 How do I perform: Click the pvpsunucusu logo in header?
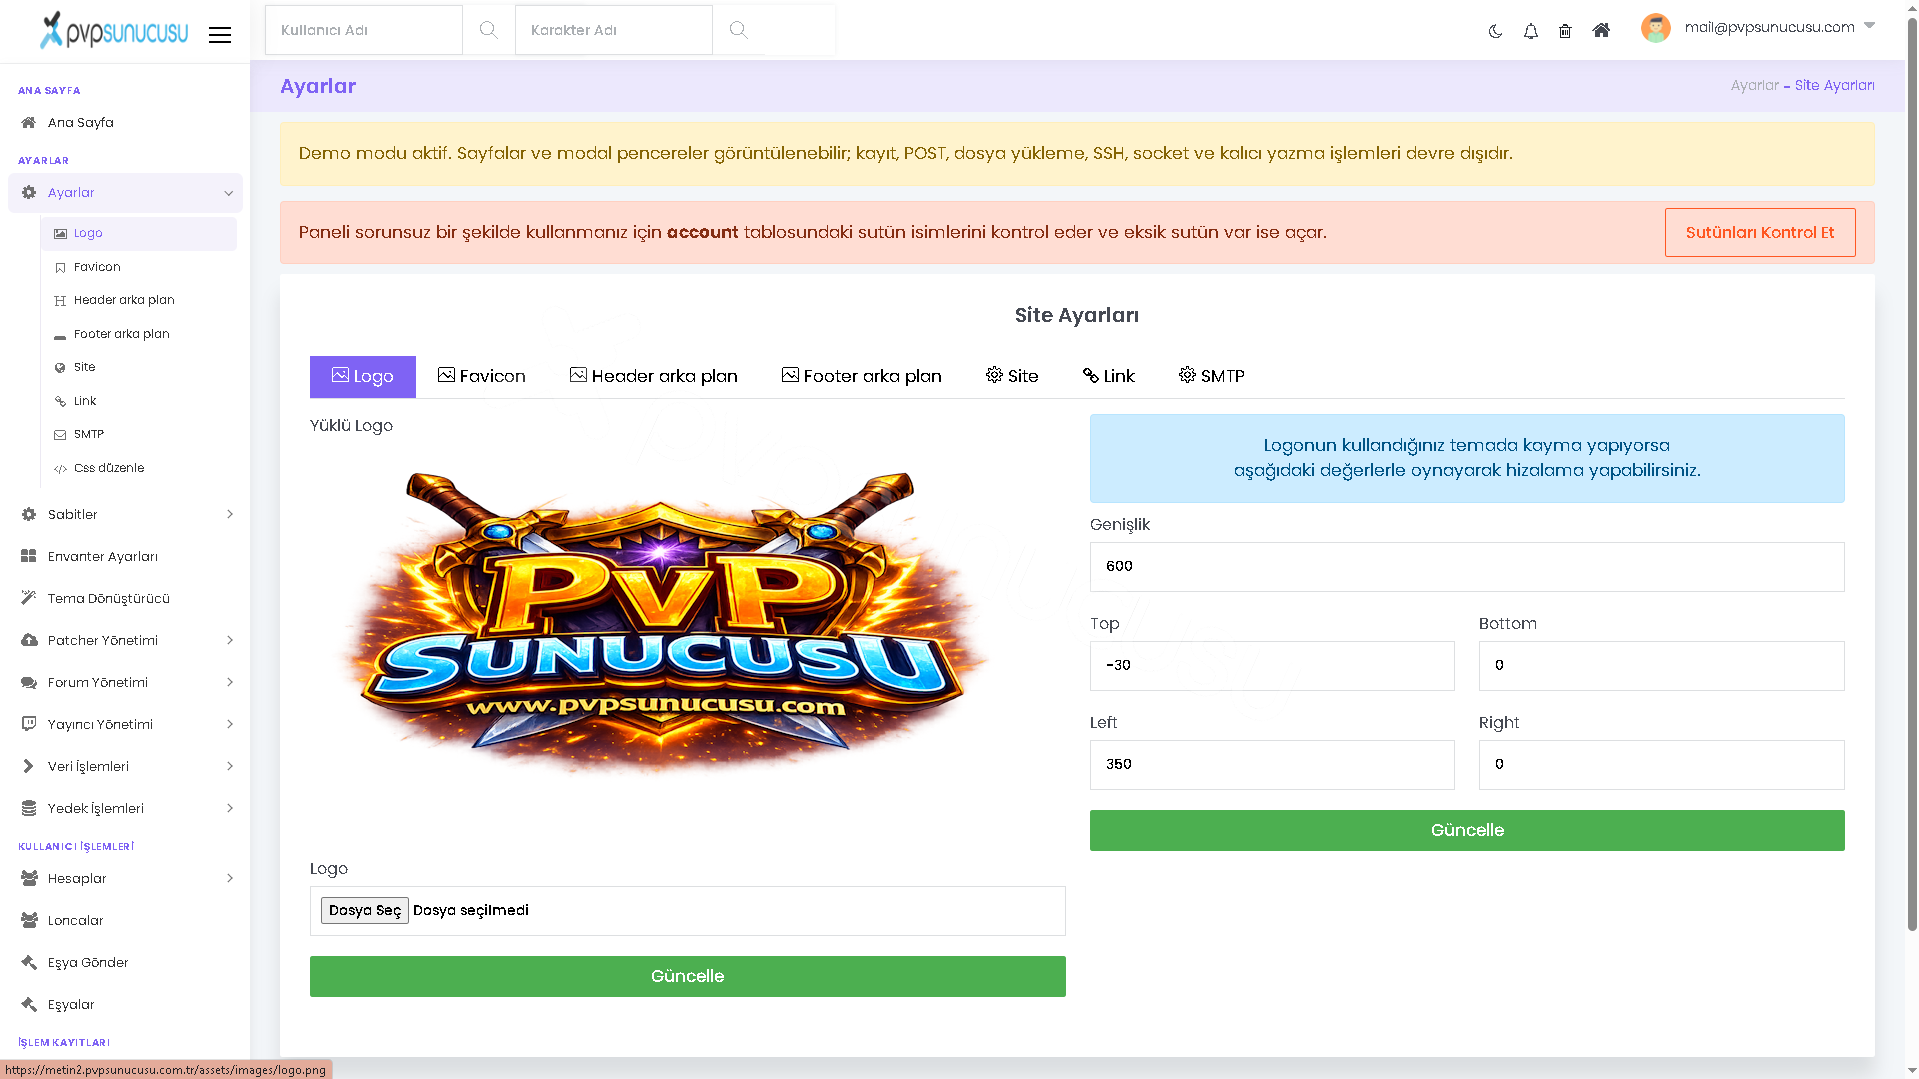[113, 30]
